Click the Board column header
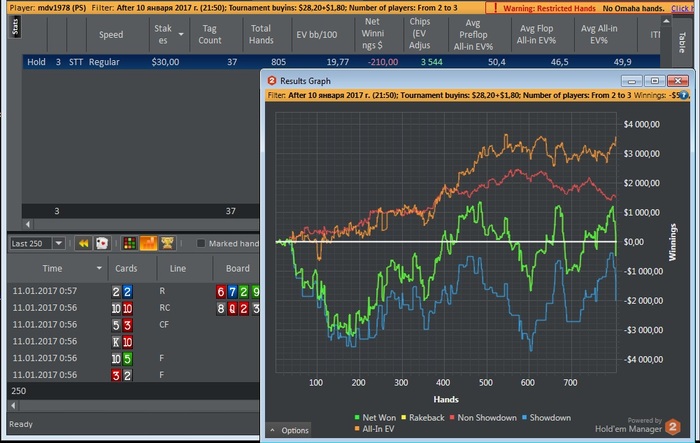The width and height of the screenshot is (700, 443). (x=238, y=268)
